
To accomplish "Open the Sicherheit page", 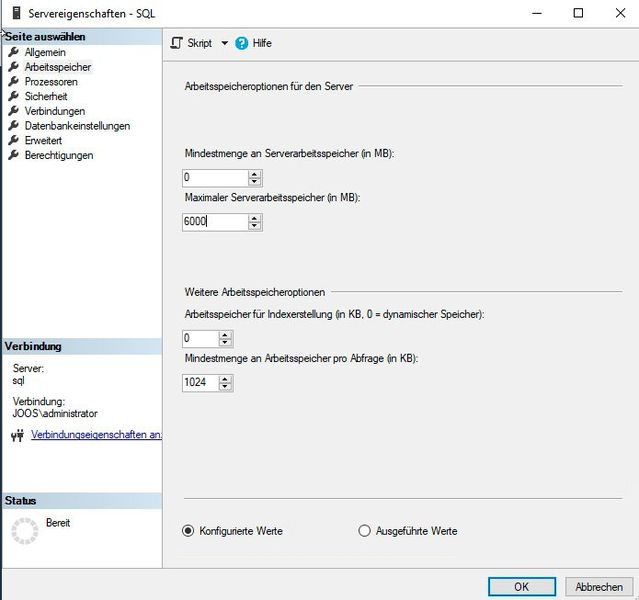I will pyautogui.click(x=46, y=96).
